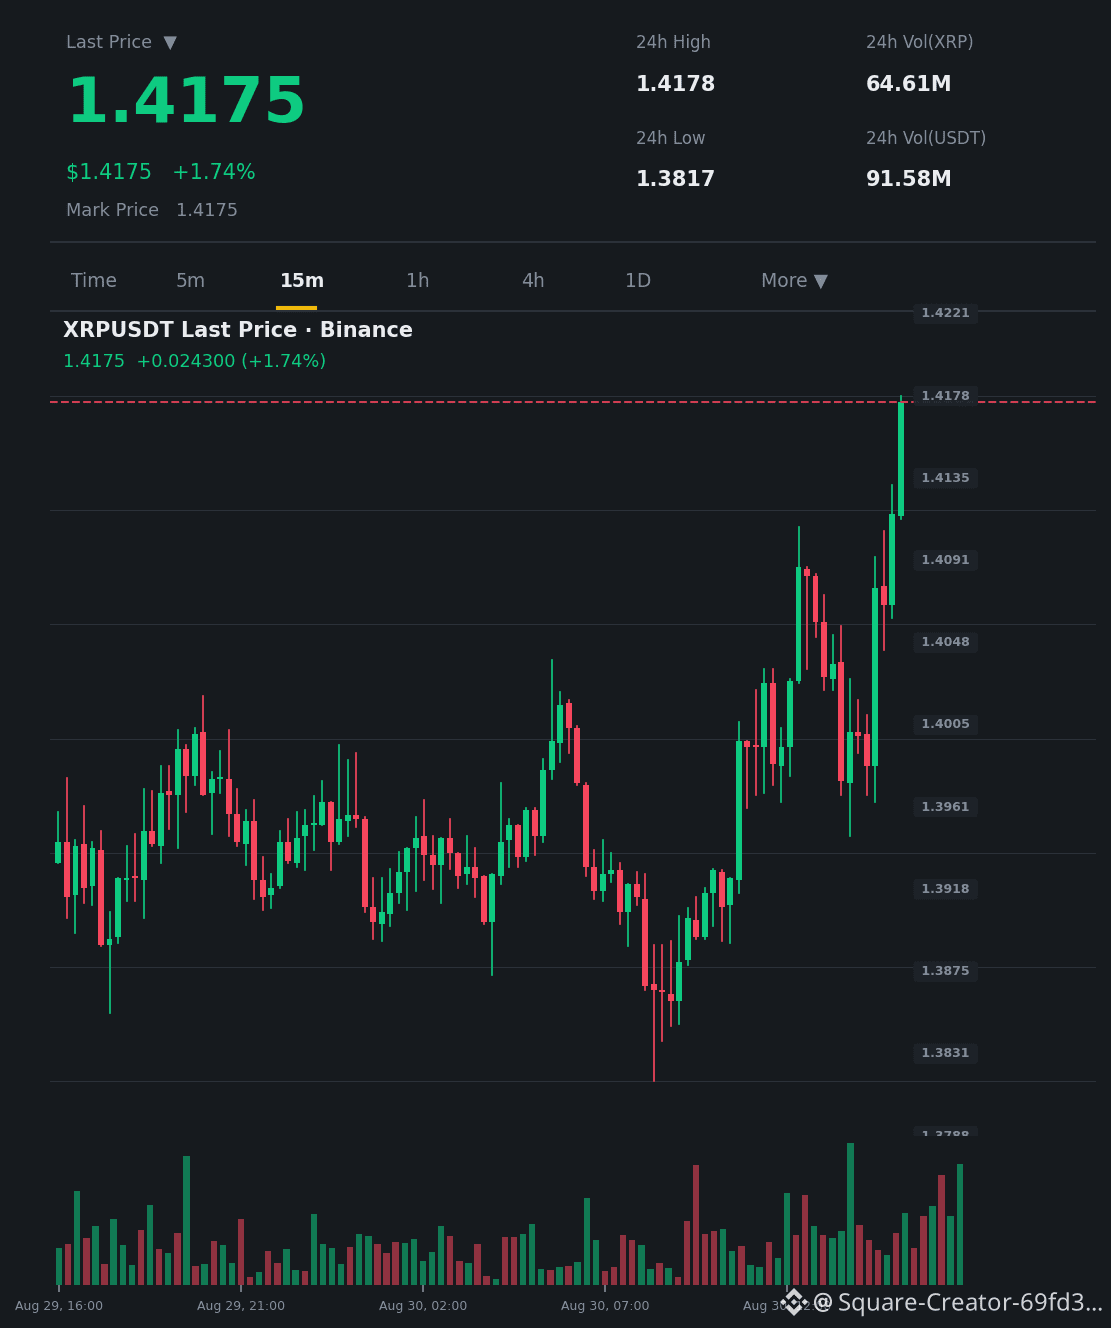Click the 1.4135 price axis label
The width and height of the screenshot is (1111, 1328).
[945, 478]
